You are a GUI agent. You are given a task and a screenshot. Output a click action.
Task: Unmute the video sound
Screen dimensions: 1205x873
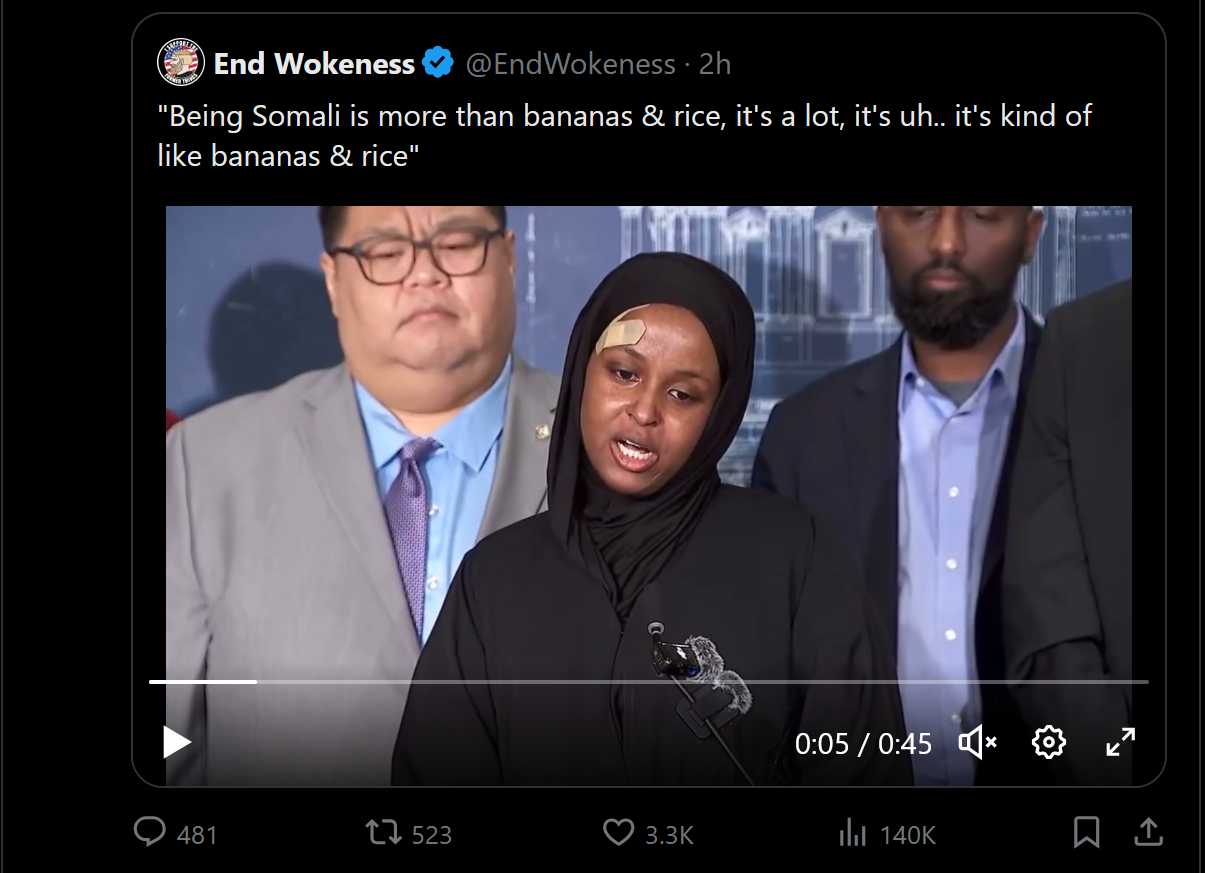(977, 742)
